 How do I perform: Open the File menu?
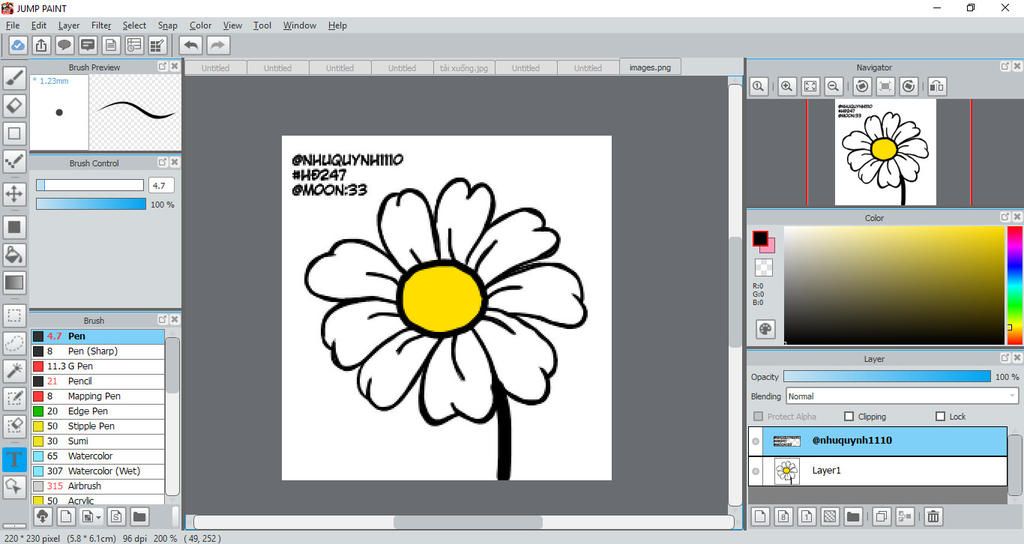pos(12,25)
